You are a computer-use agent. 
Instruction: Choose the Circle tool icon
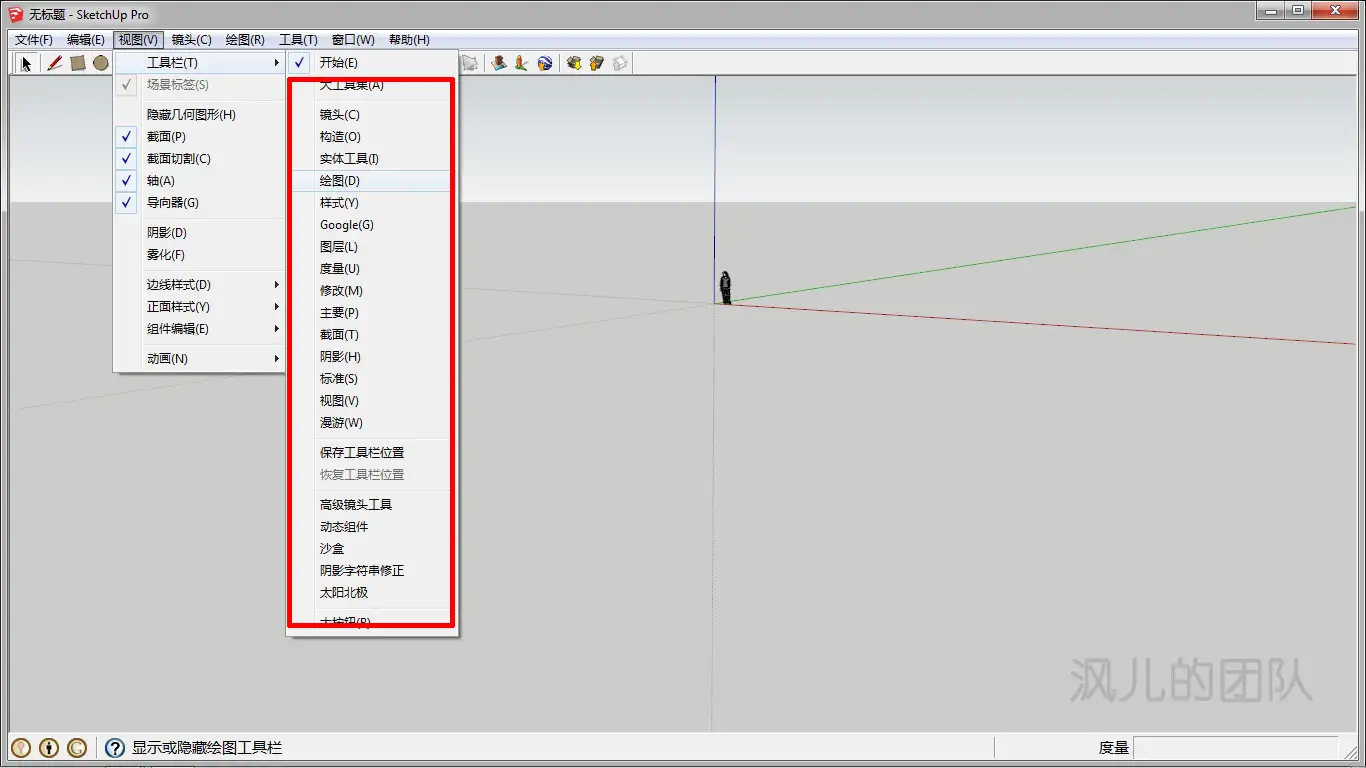pos(101,63)
